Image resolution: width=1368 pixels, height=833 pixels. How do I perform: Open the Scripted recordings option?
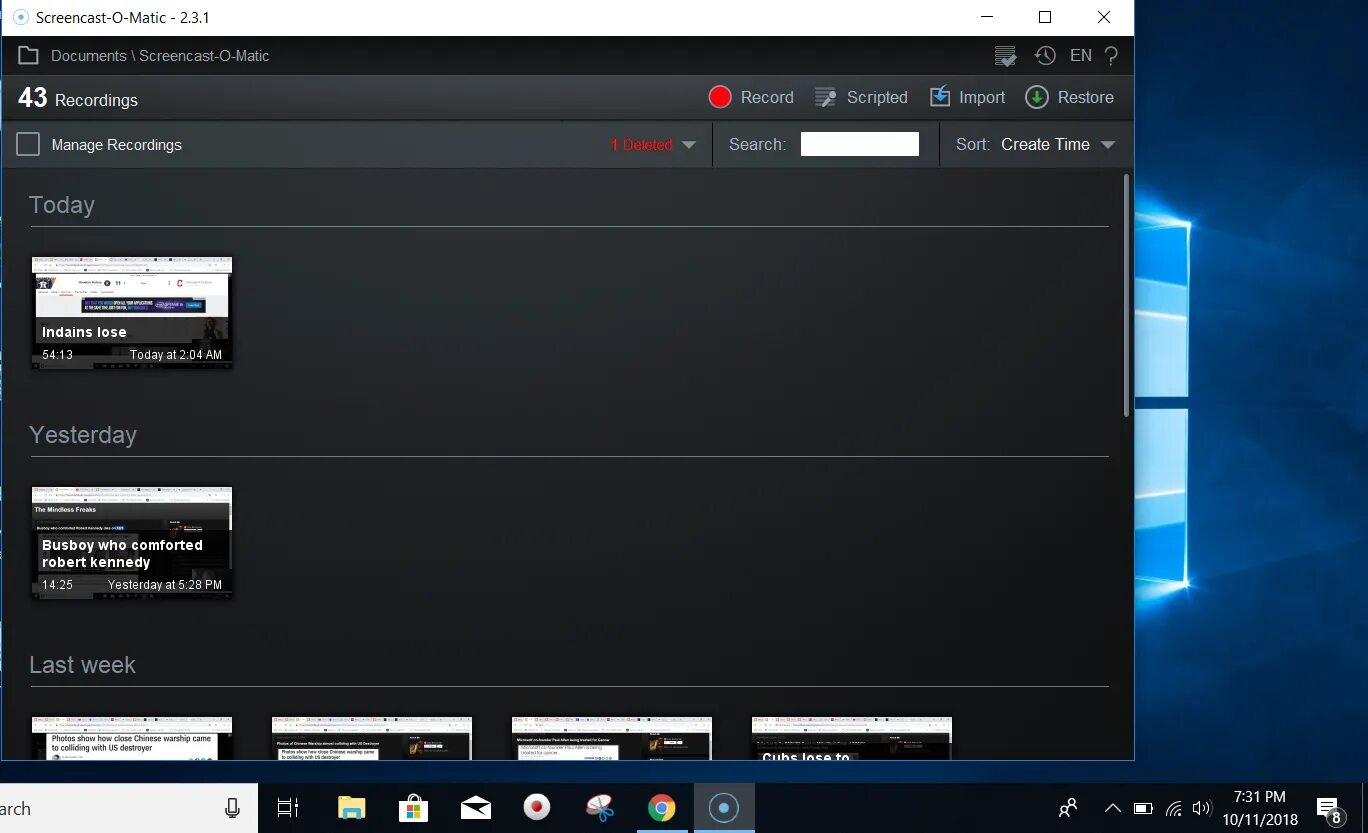point(861,97)
